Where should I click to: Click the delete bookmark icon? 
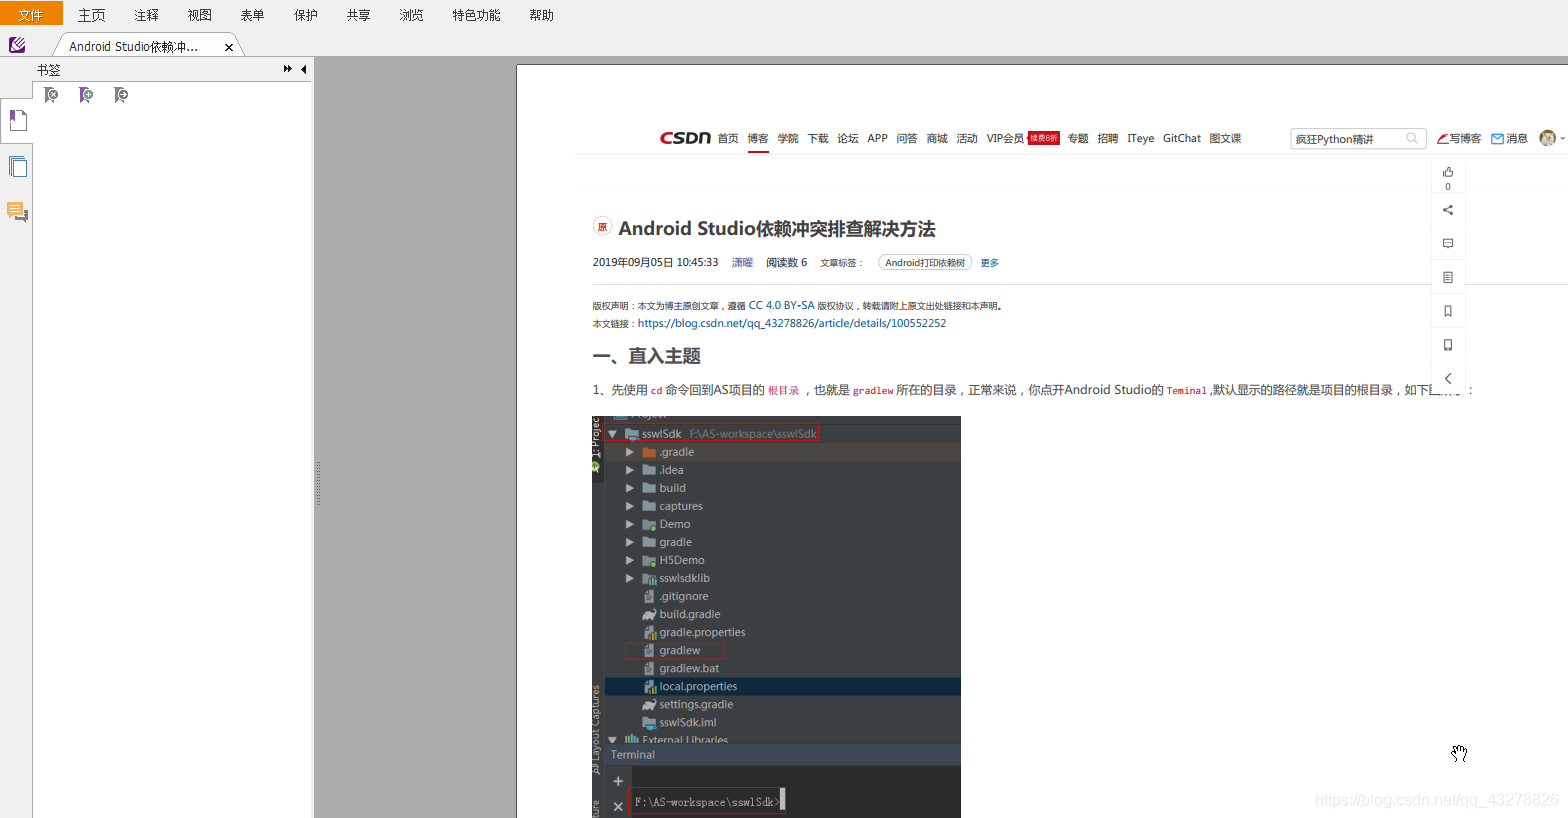(x=51, y=95)
